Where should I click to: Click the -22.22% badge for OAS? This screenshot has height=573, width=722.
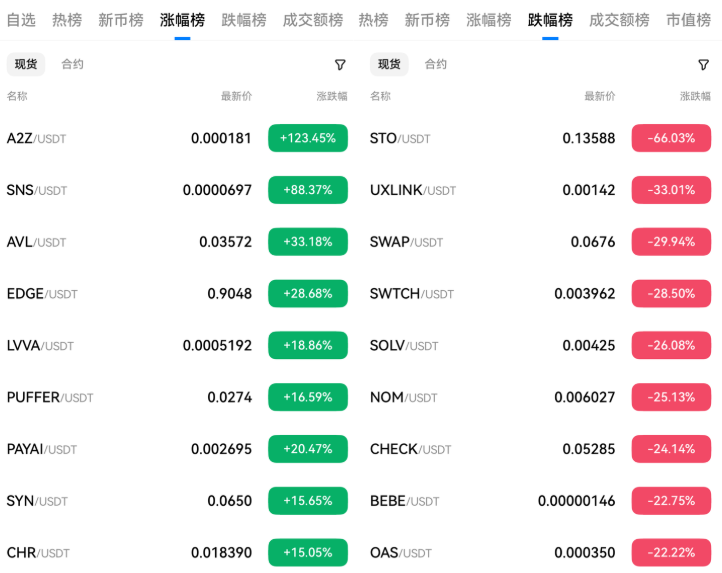click(x=671, y=552)
